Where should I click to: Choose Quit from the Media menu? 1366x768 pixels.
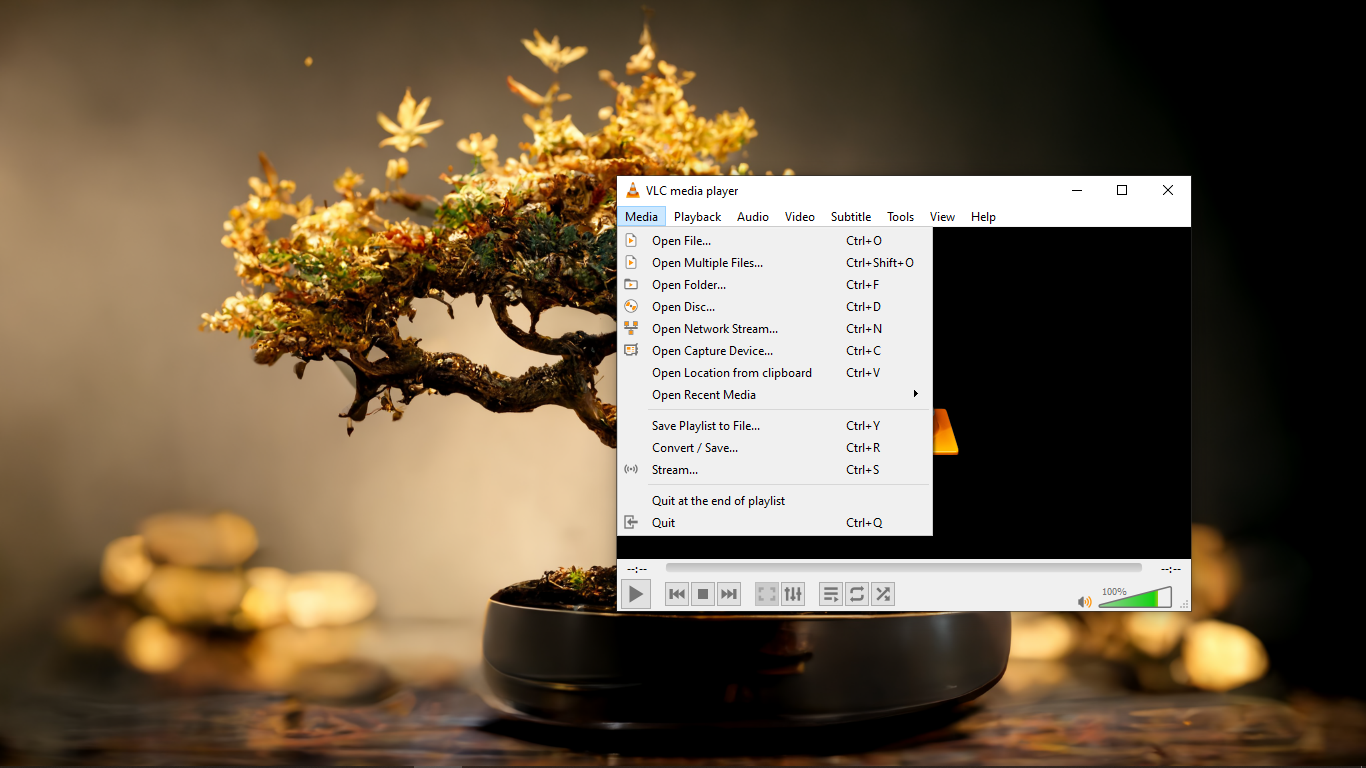click(775, 522)
